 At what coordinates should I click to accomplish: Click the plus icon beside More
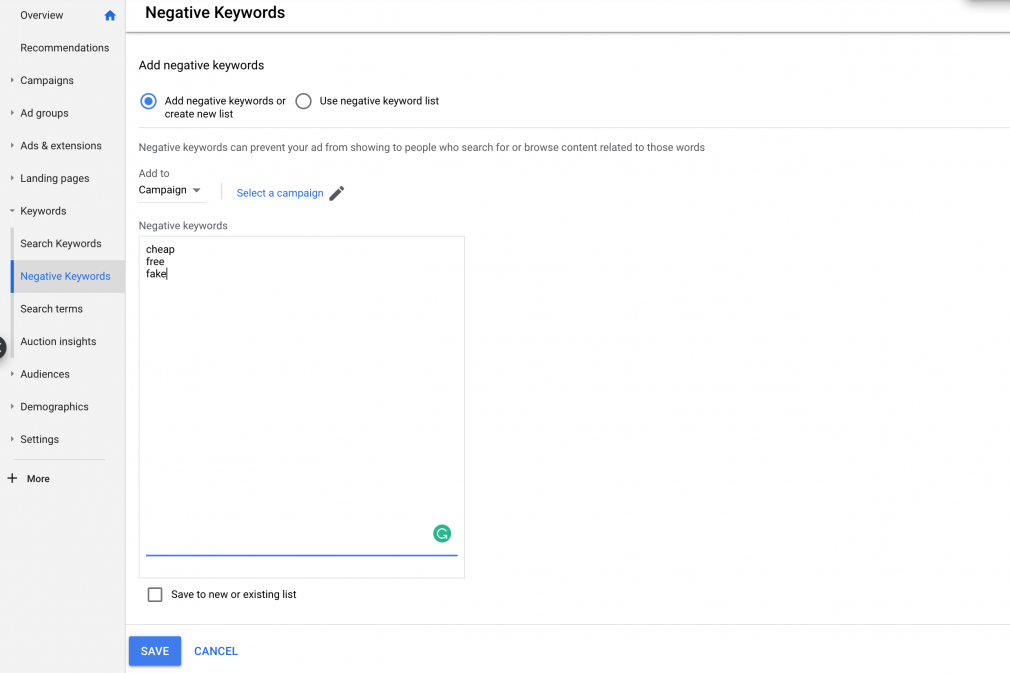tap(13, 479)
